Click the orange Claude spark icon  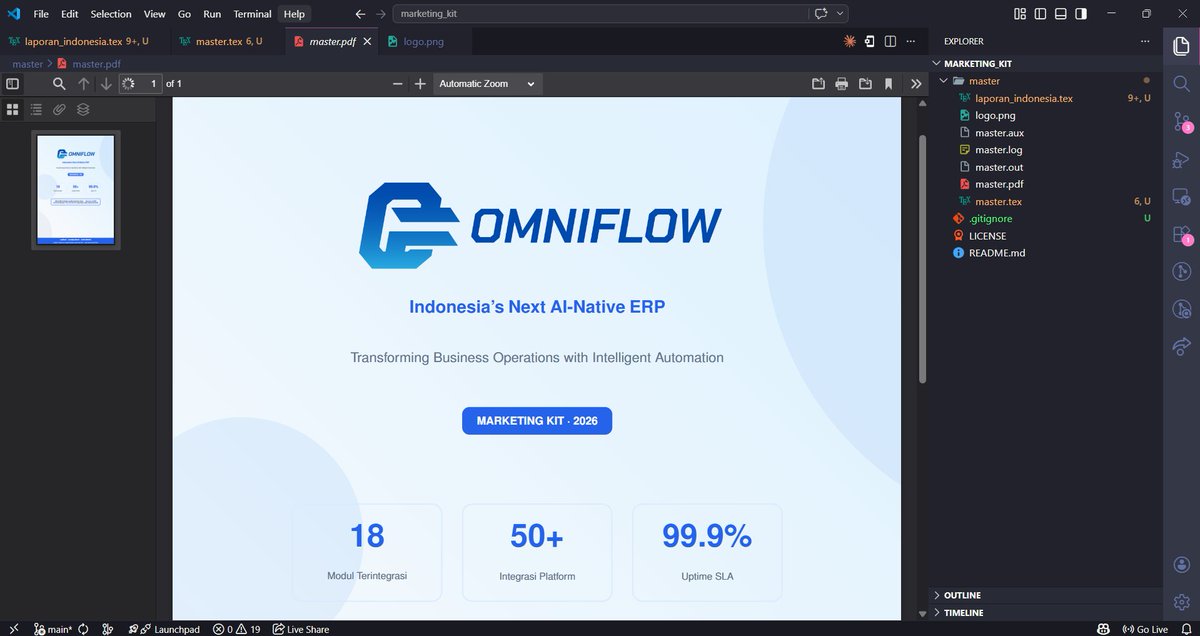pos(850,41)
